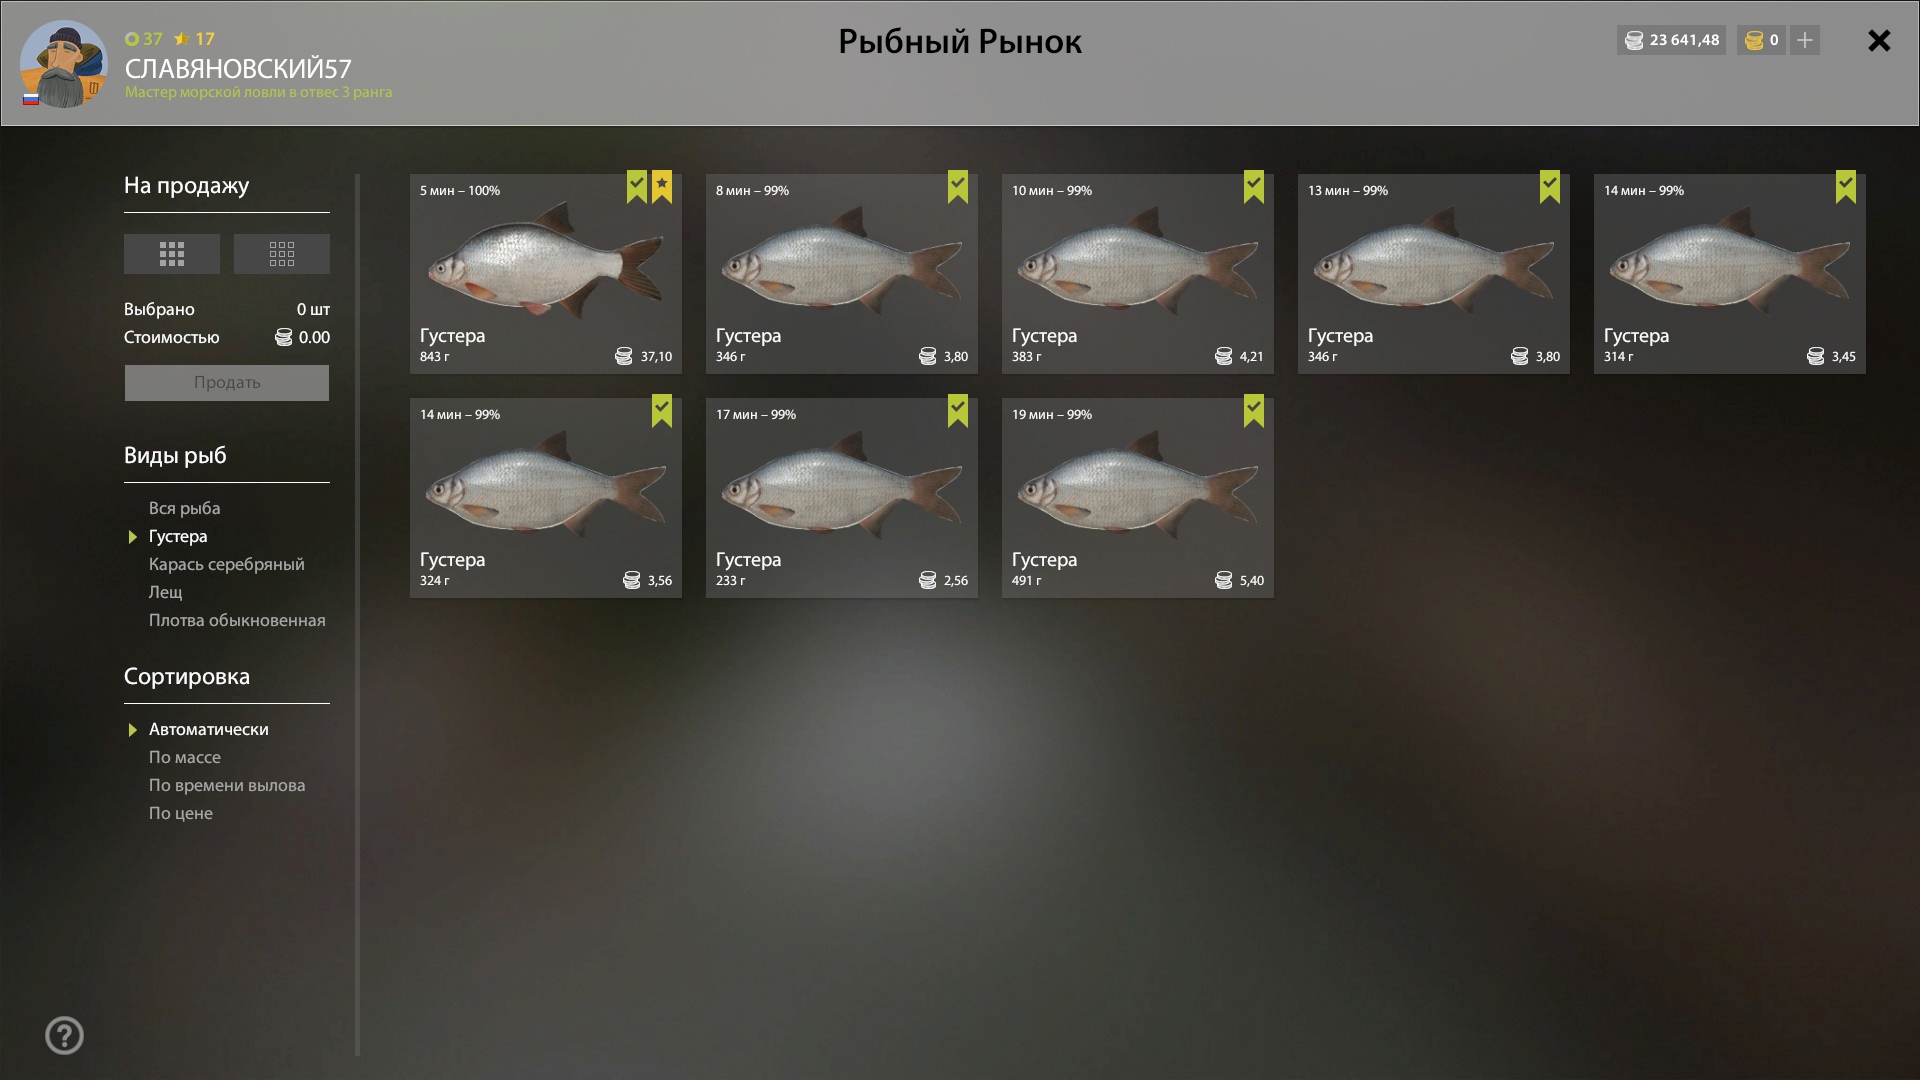Click the plus icon to add gold
The height and width of the screenshot is (1080, 1920).
1805,40
